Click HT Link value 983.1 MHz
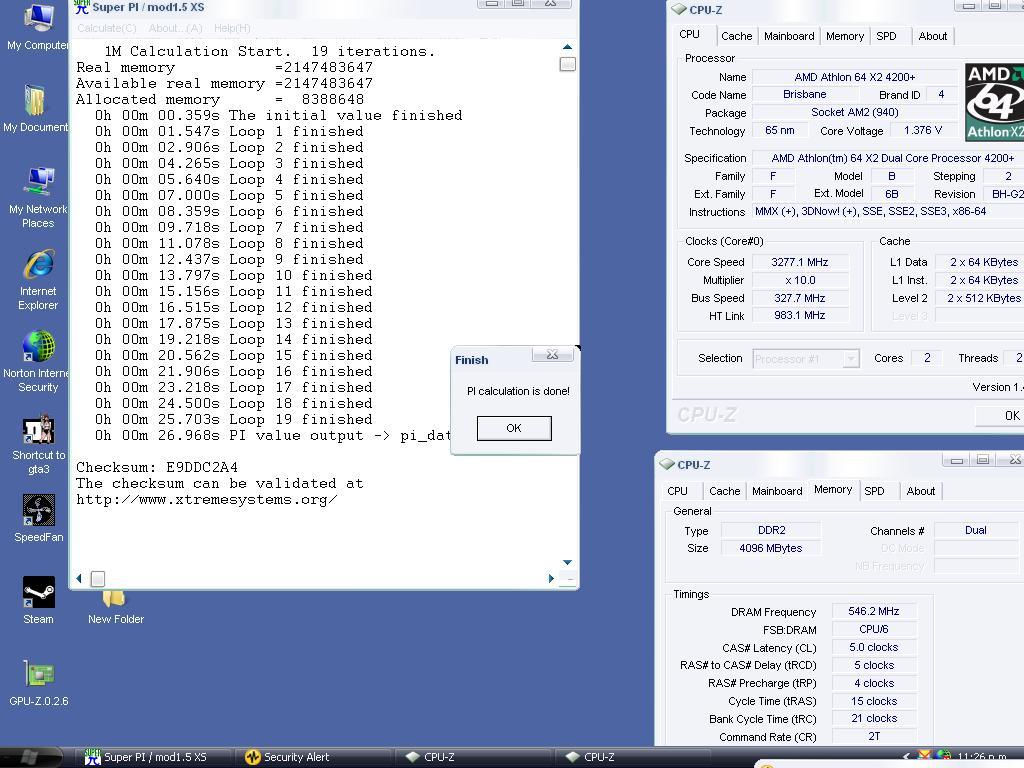The image size is (1024, 768). tap(800, 315)
